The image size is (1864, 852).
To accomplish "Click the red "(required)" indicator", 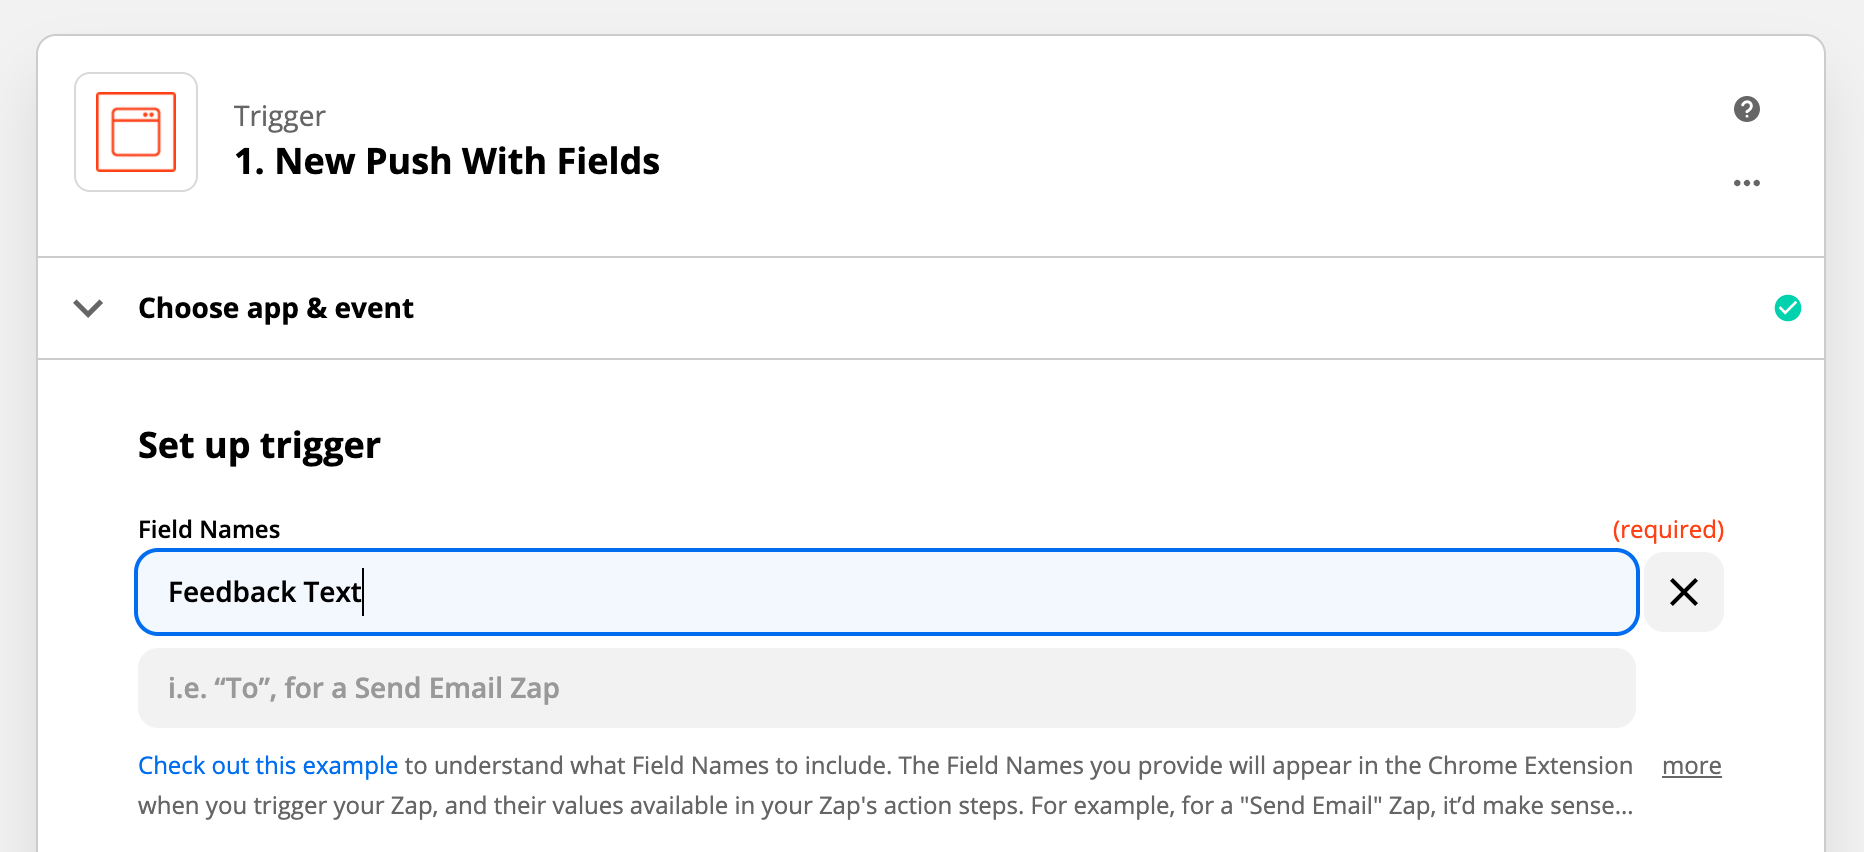I will (1668, 529).
